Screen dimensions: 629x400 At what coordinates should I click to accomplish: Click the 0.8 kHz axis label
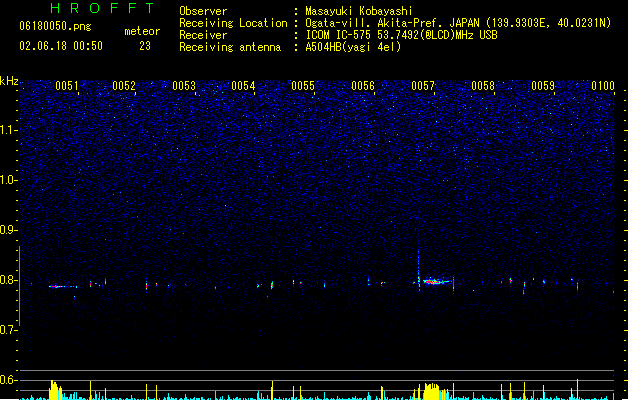pos(9,280)
